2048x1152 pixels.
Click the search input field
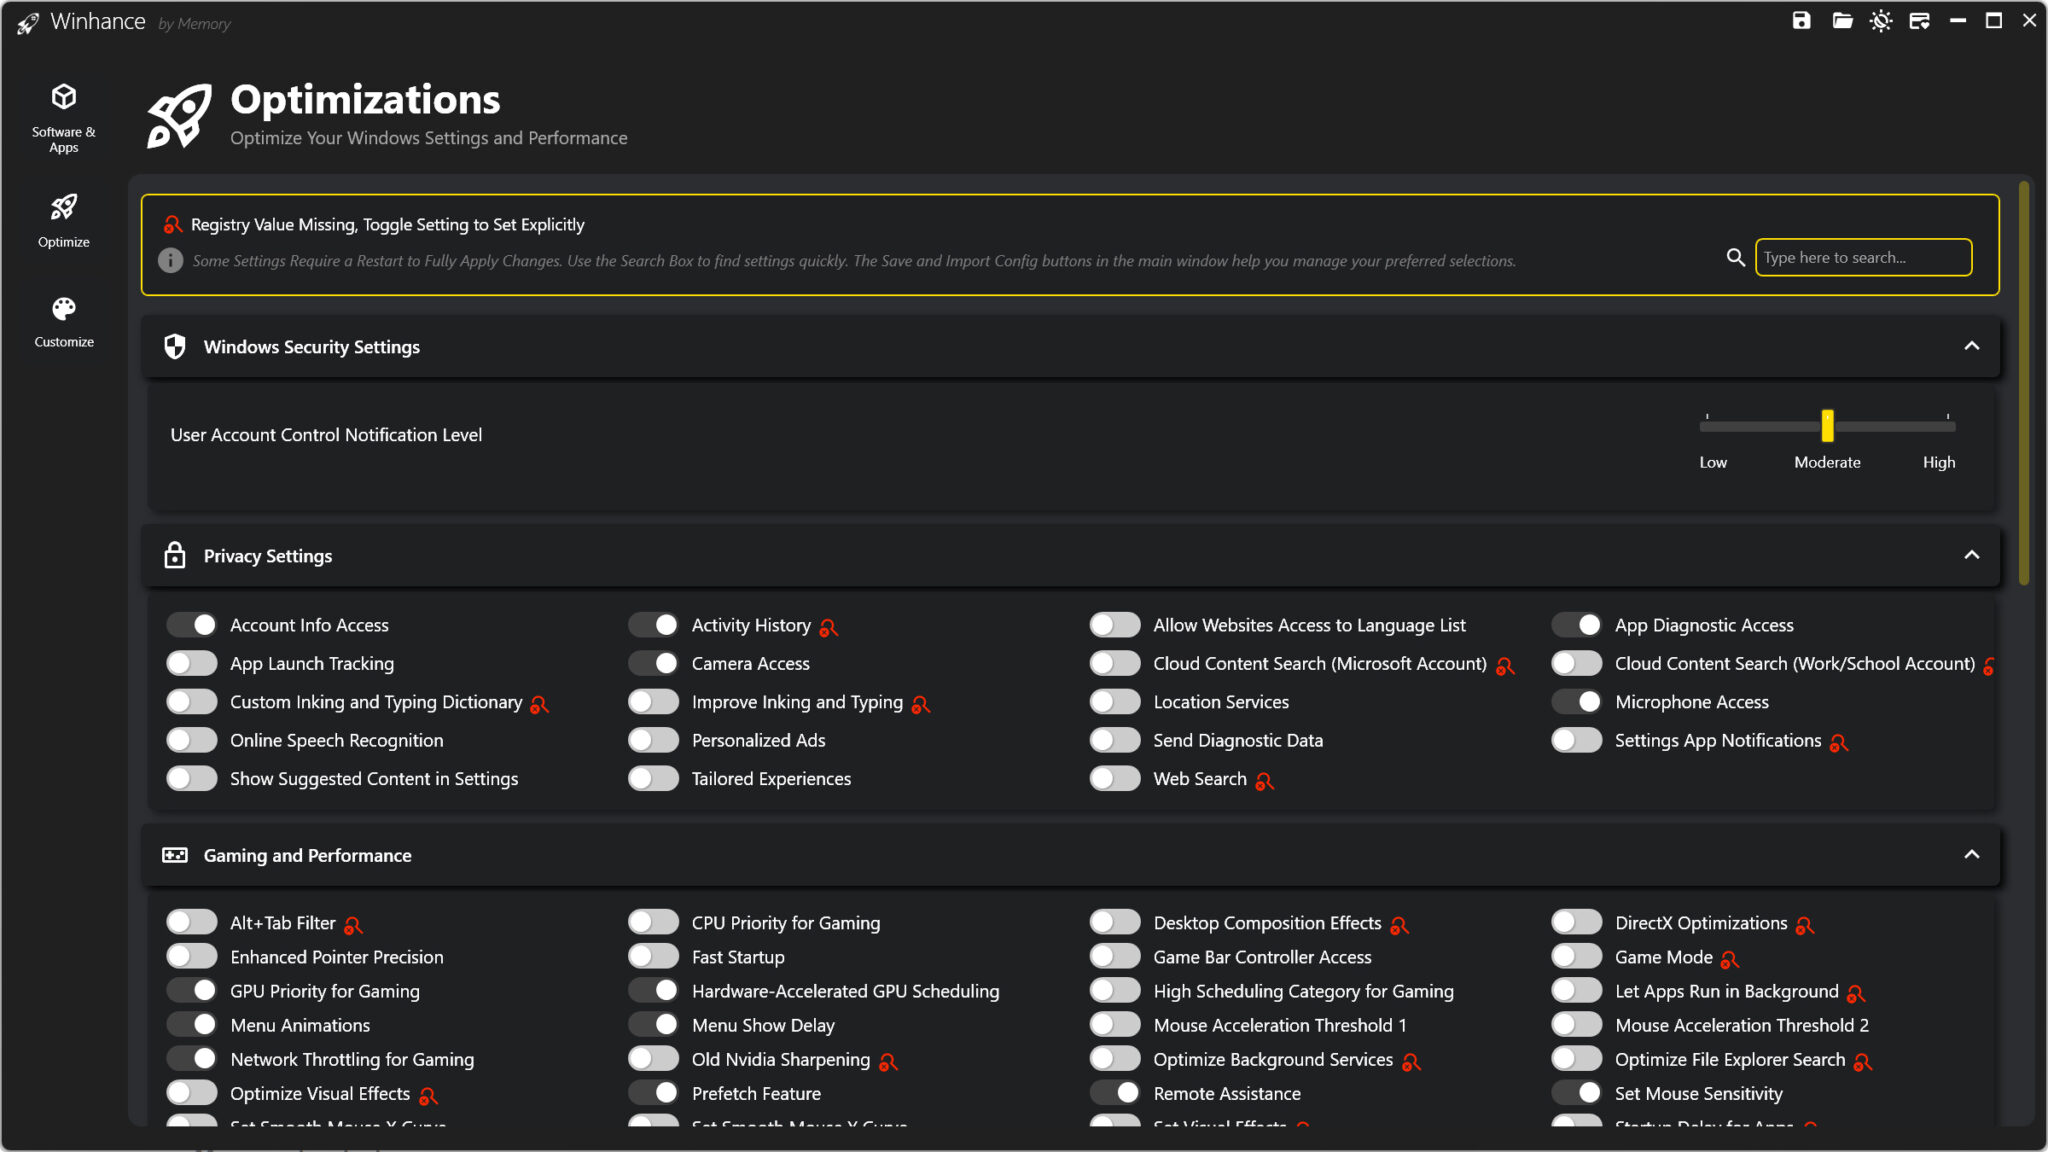pos(1862,257)
